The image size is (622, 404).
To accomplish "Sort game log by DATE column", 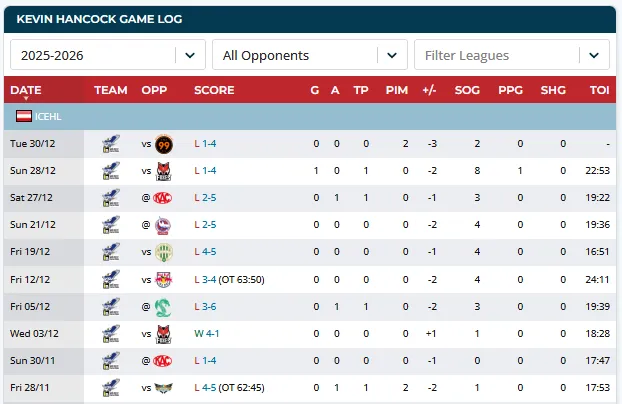I will pos(26,90).
